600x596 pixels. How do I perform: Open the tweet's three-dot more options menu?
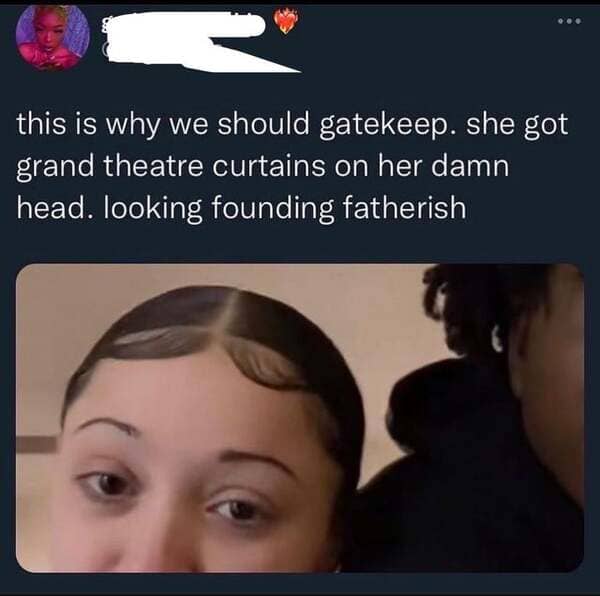[569, 21]
